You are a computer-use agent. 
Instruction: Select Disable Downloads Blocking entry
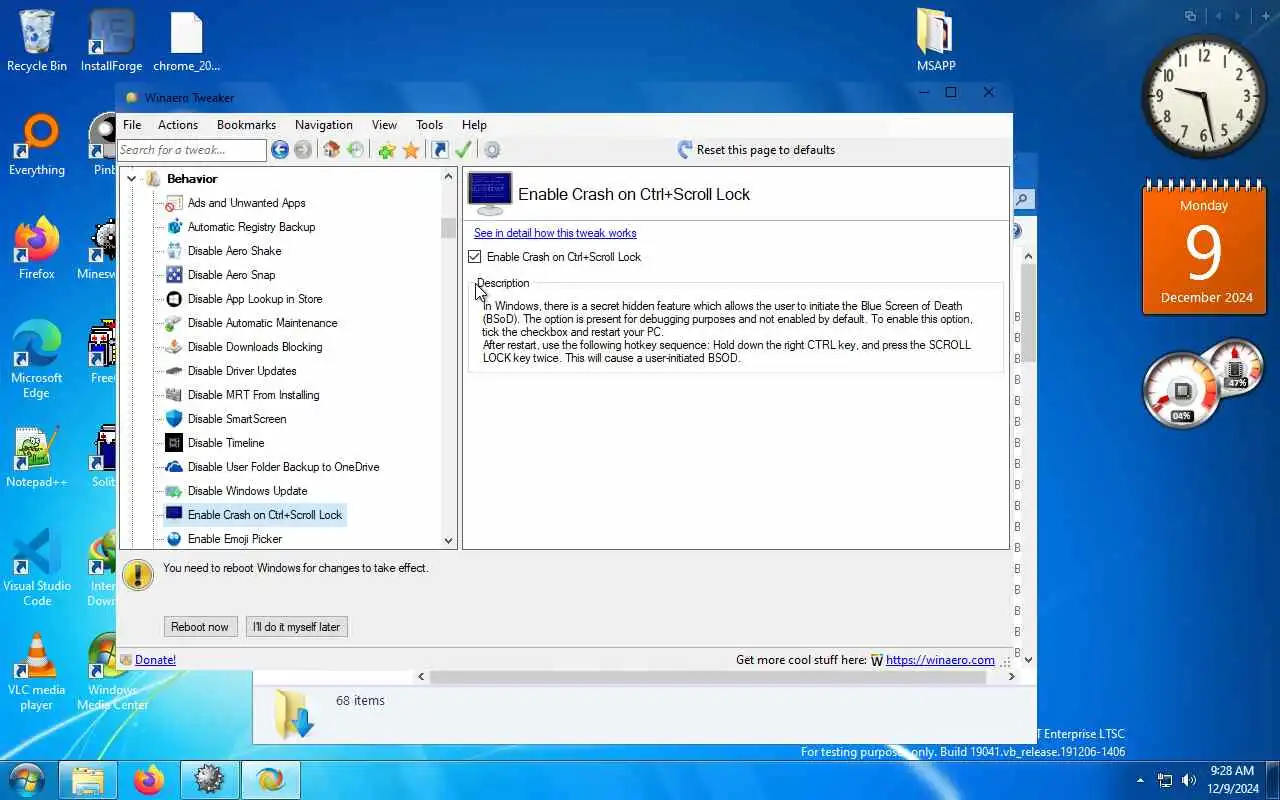coord(255,347)
